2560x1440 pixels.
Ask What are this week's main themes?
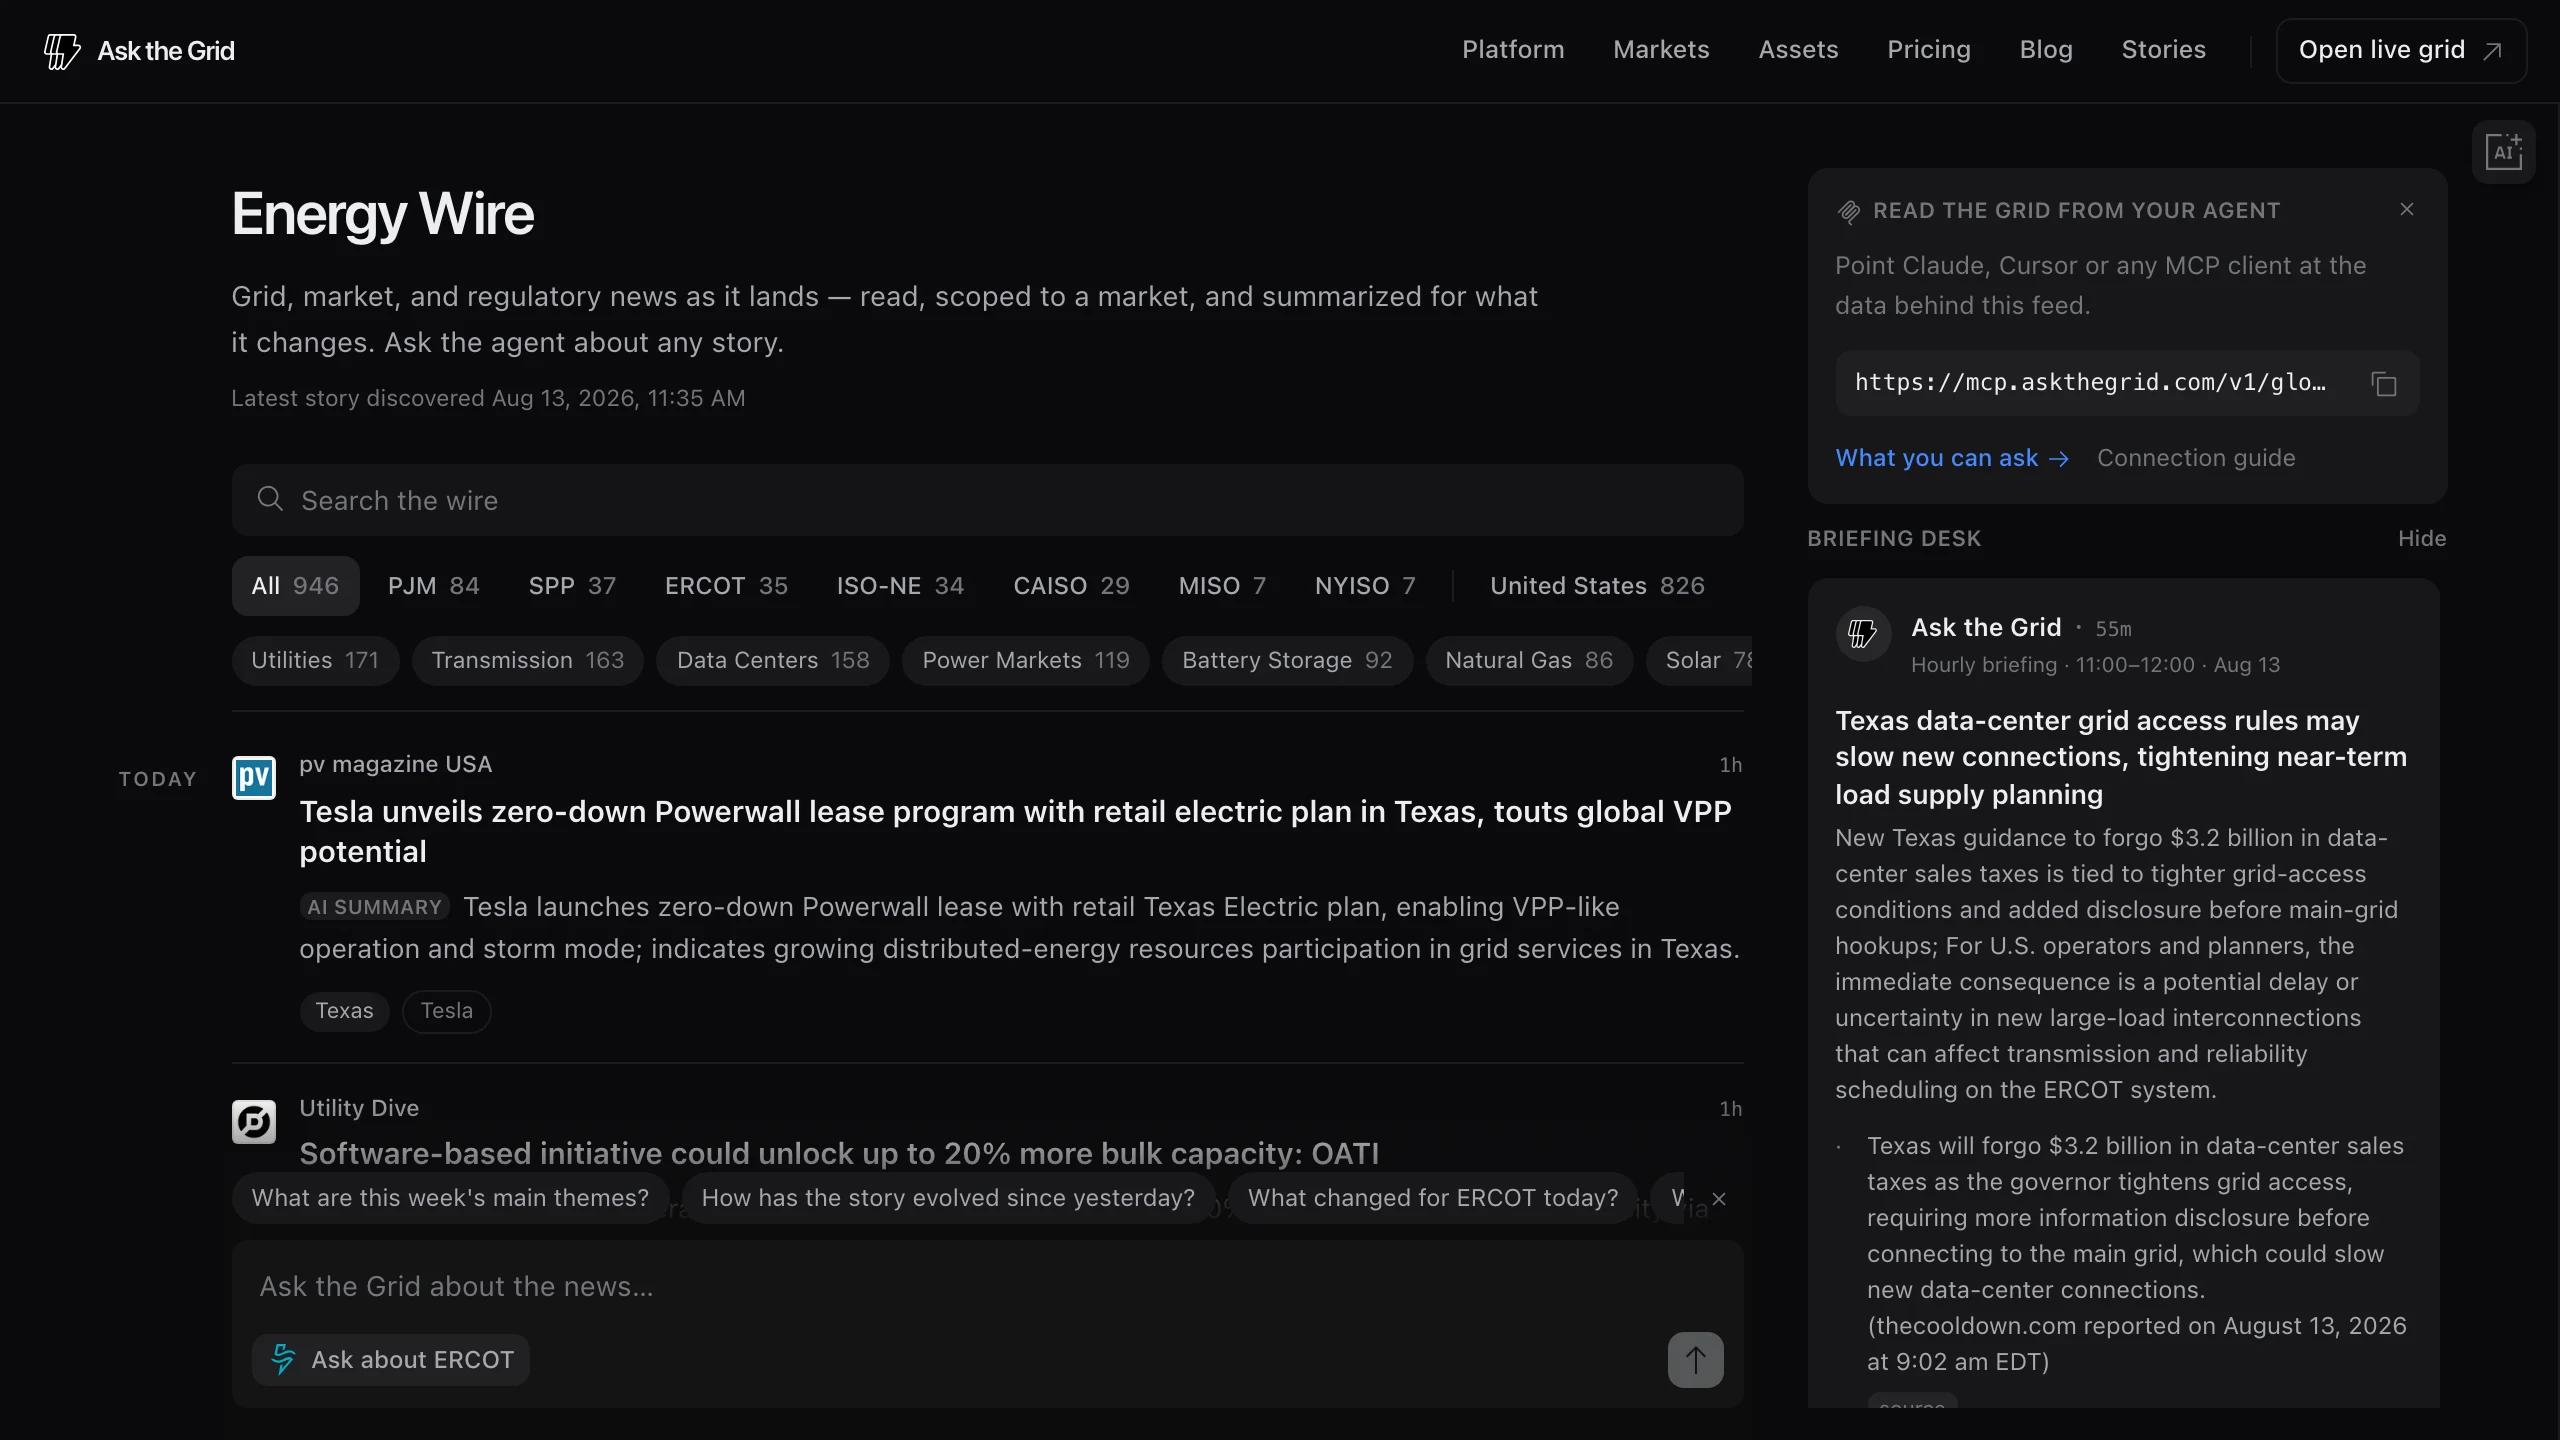click(x=450, y=1198)
